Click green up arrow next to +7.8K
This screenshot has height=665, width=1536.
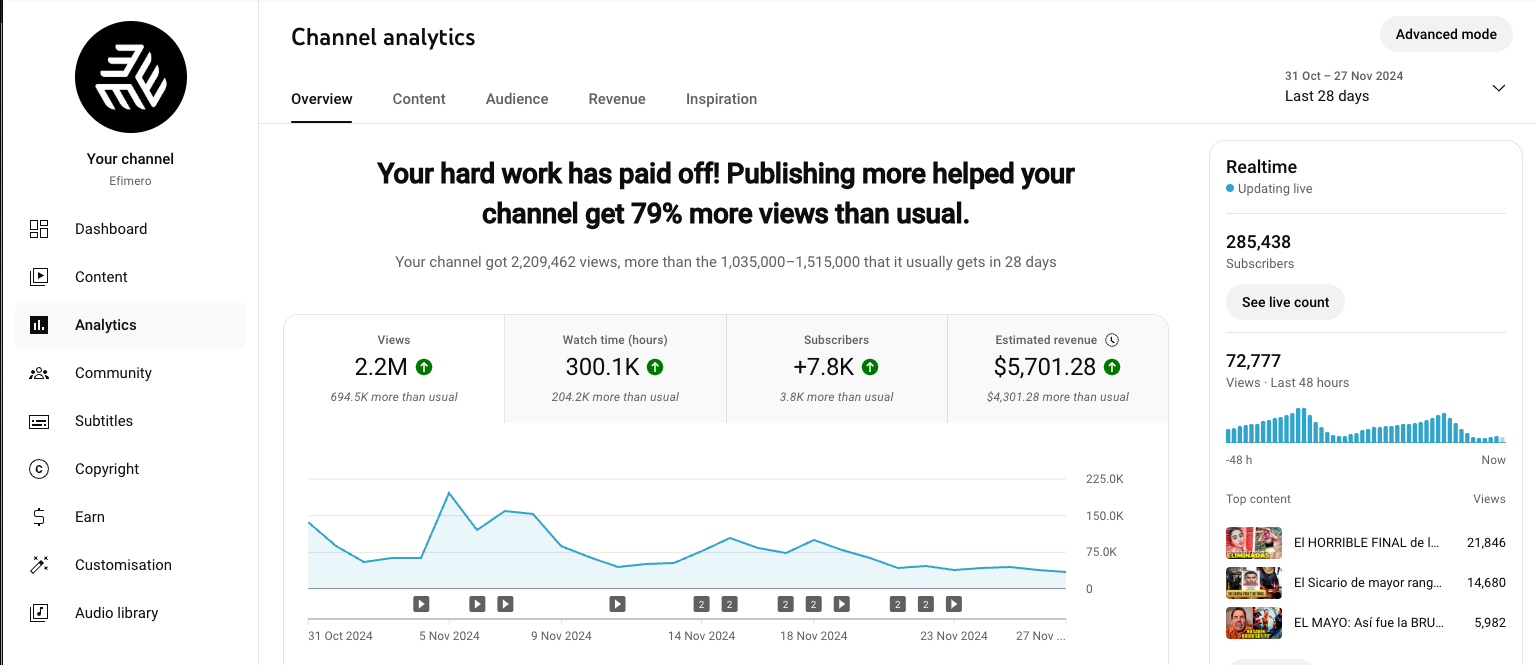(870, 367)
